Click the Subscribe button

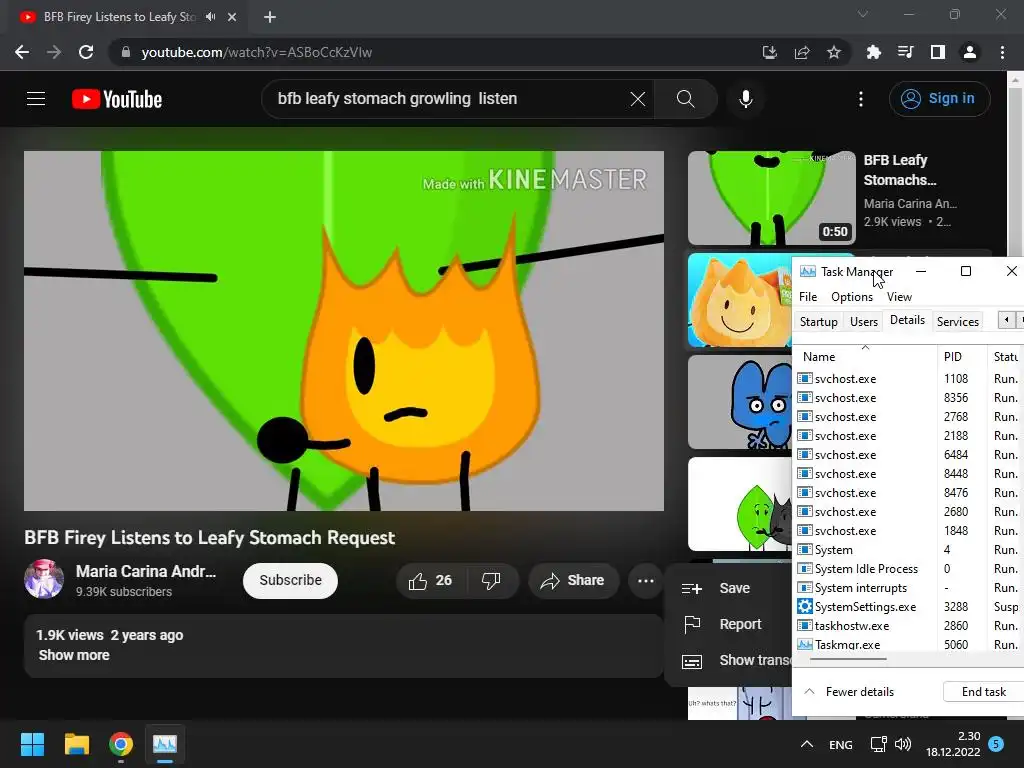tap(290, 581)
